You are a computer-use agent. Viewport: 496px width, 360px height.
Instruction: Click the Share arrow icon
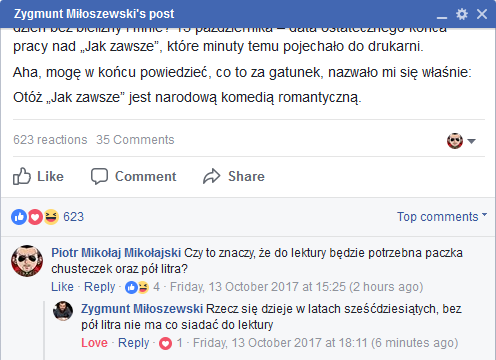212,176
